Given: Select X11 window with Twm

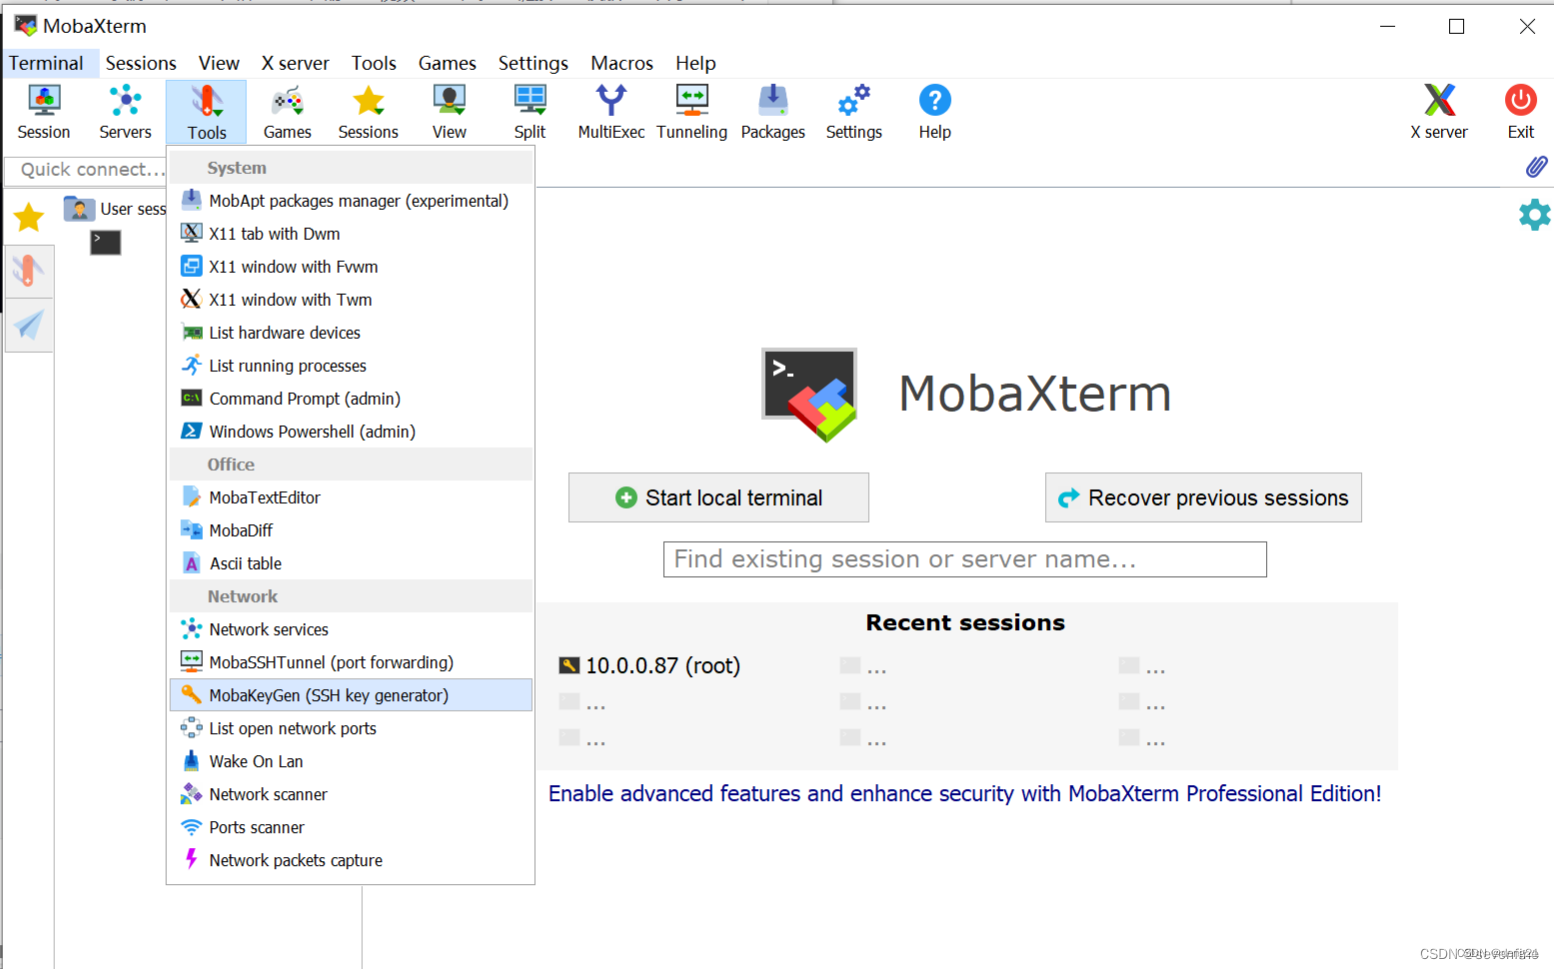Looking at the screenshot, I should click(x=351, y=300).
